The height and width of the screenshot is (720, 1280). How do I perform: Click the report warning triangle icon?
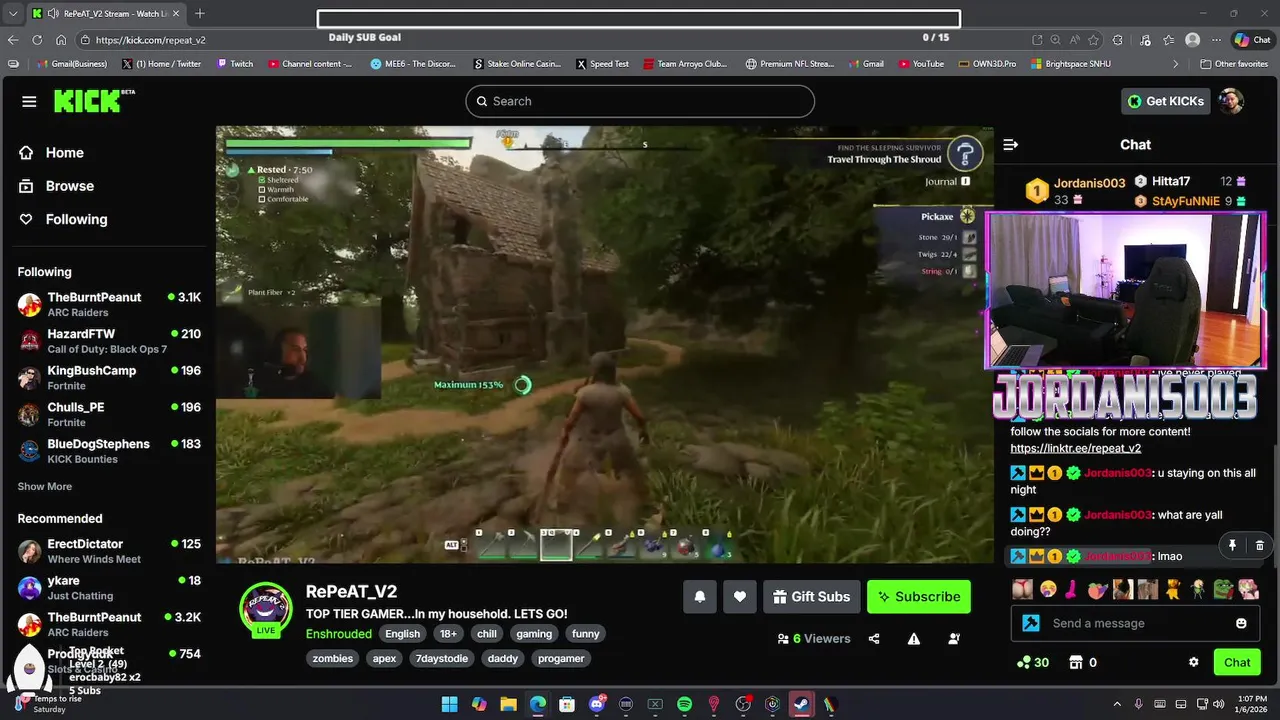(x=914, y=639)
